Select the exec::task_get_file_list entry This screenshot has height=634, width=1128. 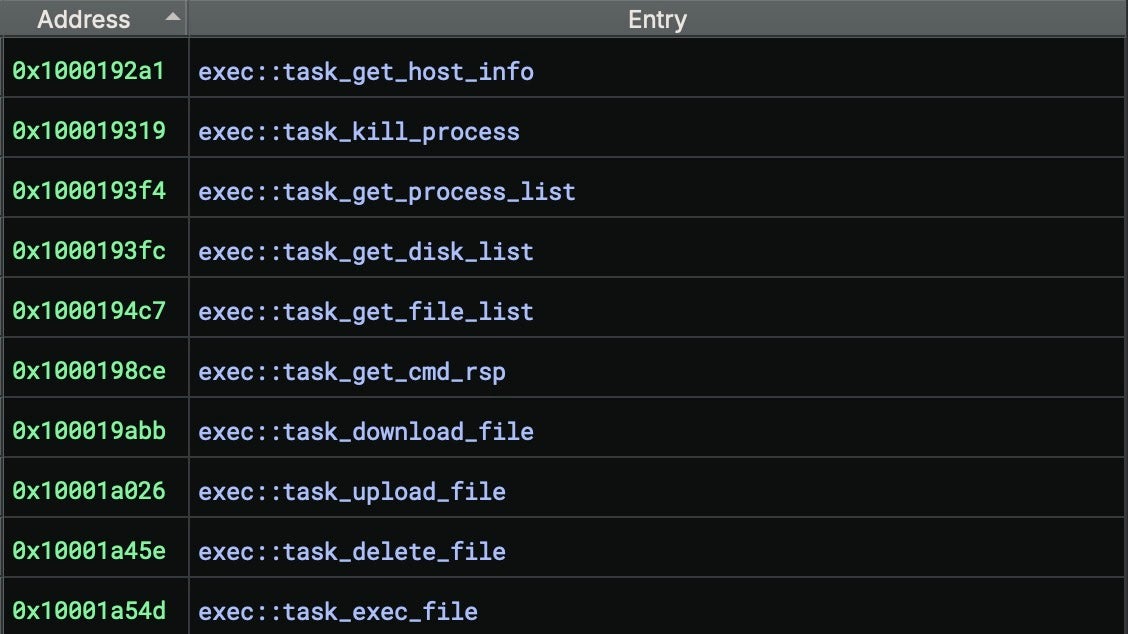tap(366, 312)
